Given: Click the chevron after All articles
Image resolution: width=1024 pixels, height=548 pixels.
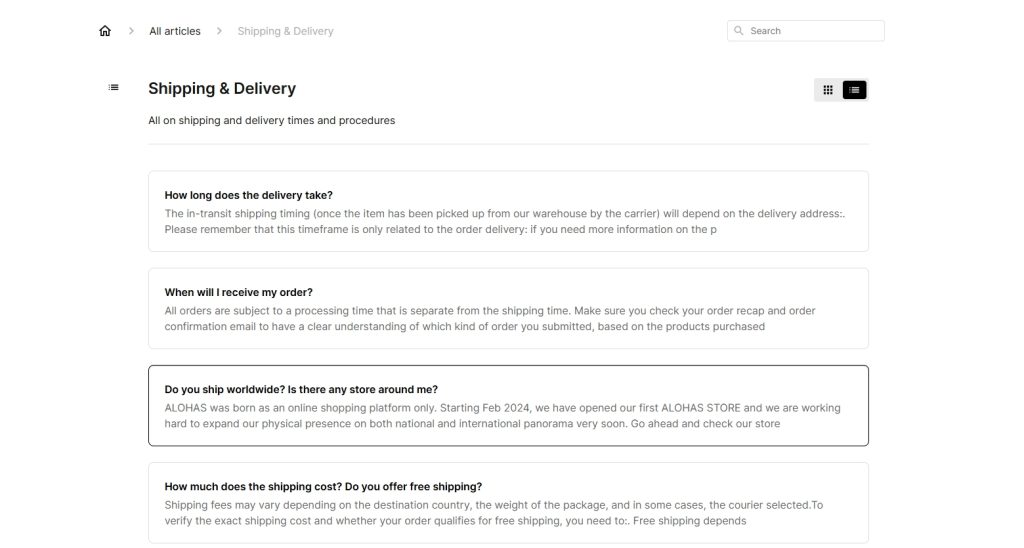Looking at the screenshot, I should tap(219, 31).
